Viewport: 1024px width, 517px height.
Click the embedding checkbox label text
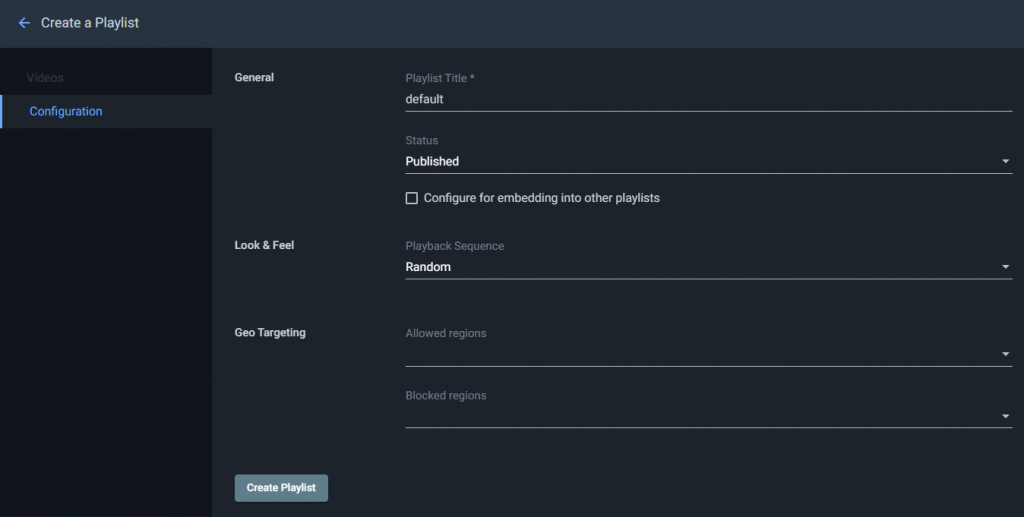(x=541, y=198)
